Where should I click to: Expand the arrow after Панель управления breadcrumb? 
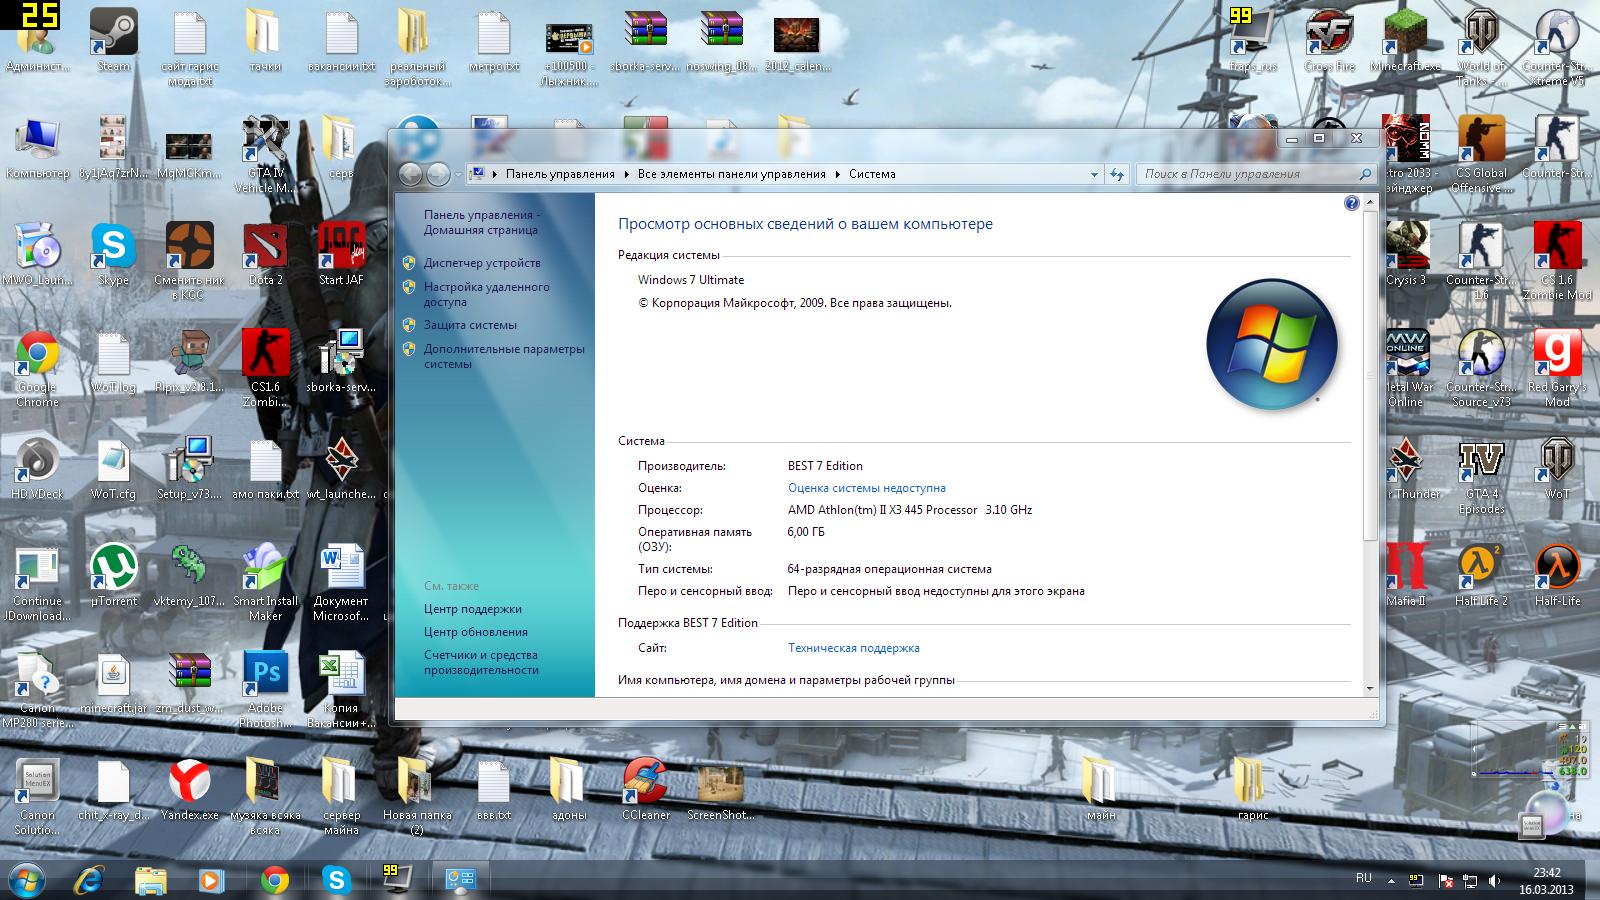pyautogui.click(x=626, y=174)
